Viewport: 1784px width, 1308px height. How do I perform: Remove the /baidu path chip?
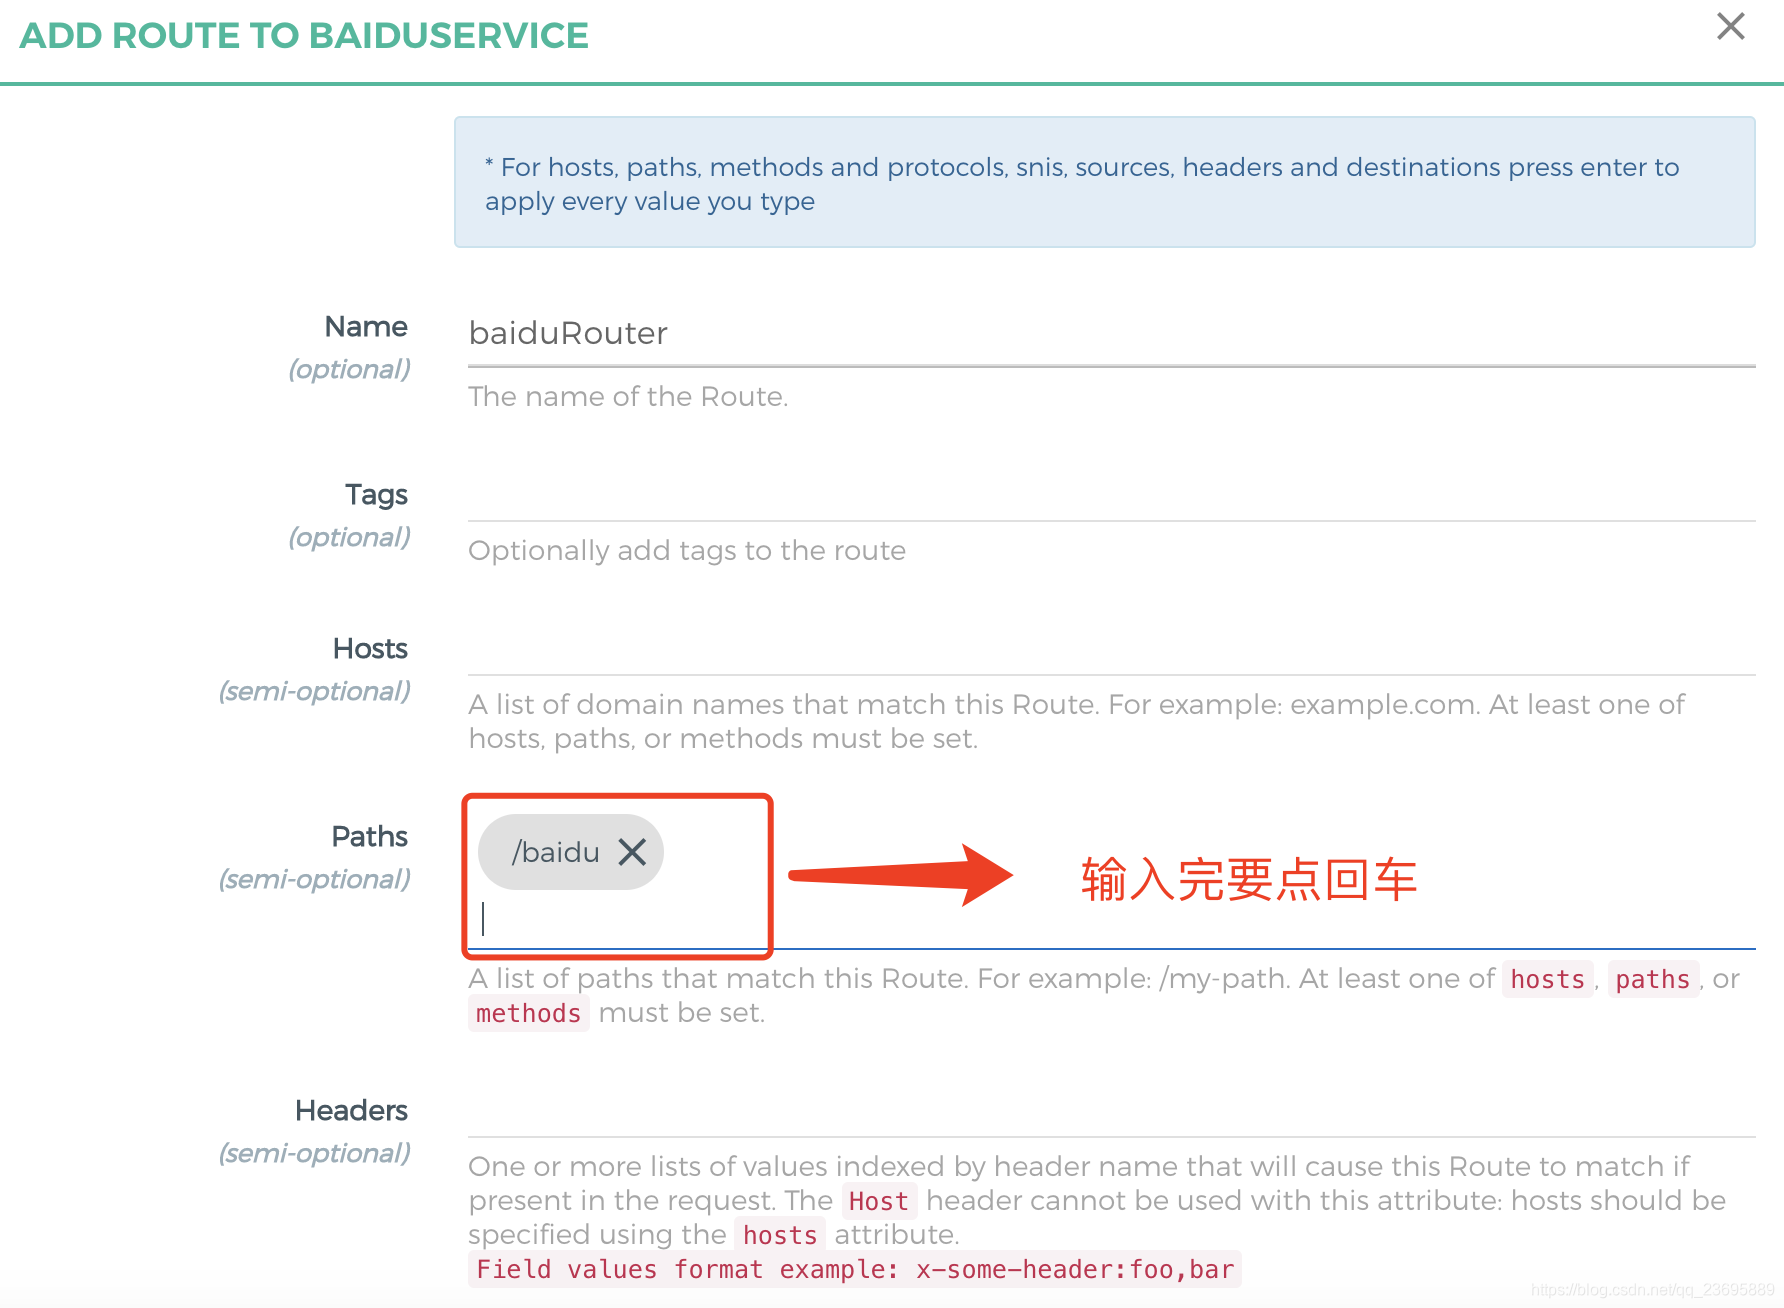[632, 852]
